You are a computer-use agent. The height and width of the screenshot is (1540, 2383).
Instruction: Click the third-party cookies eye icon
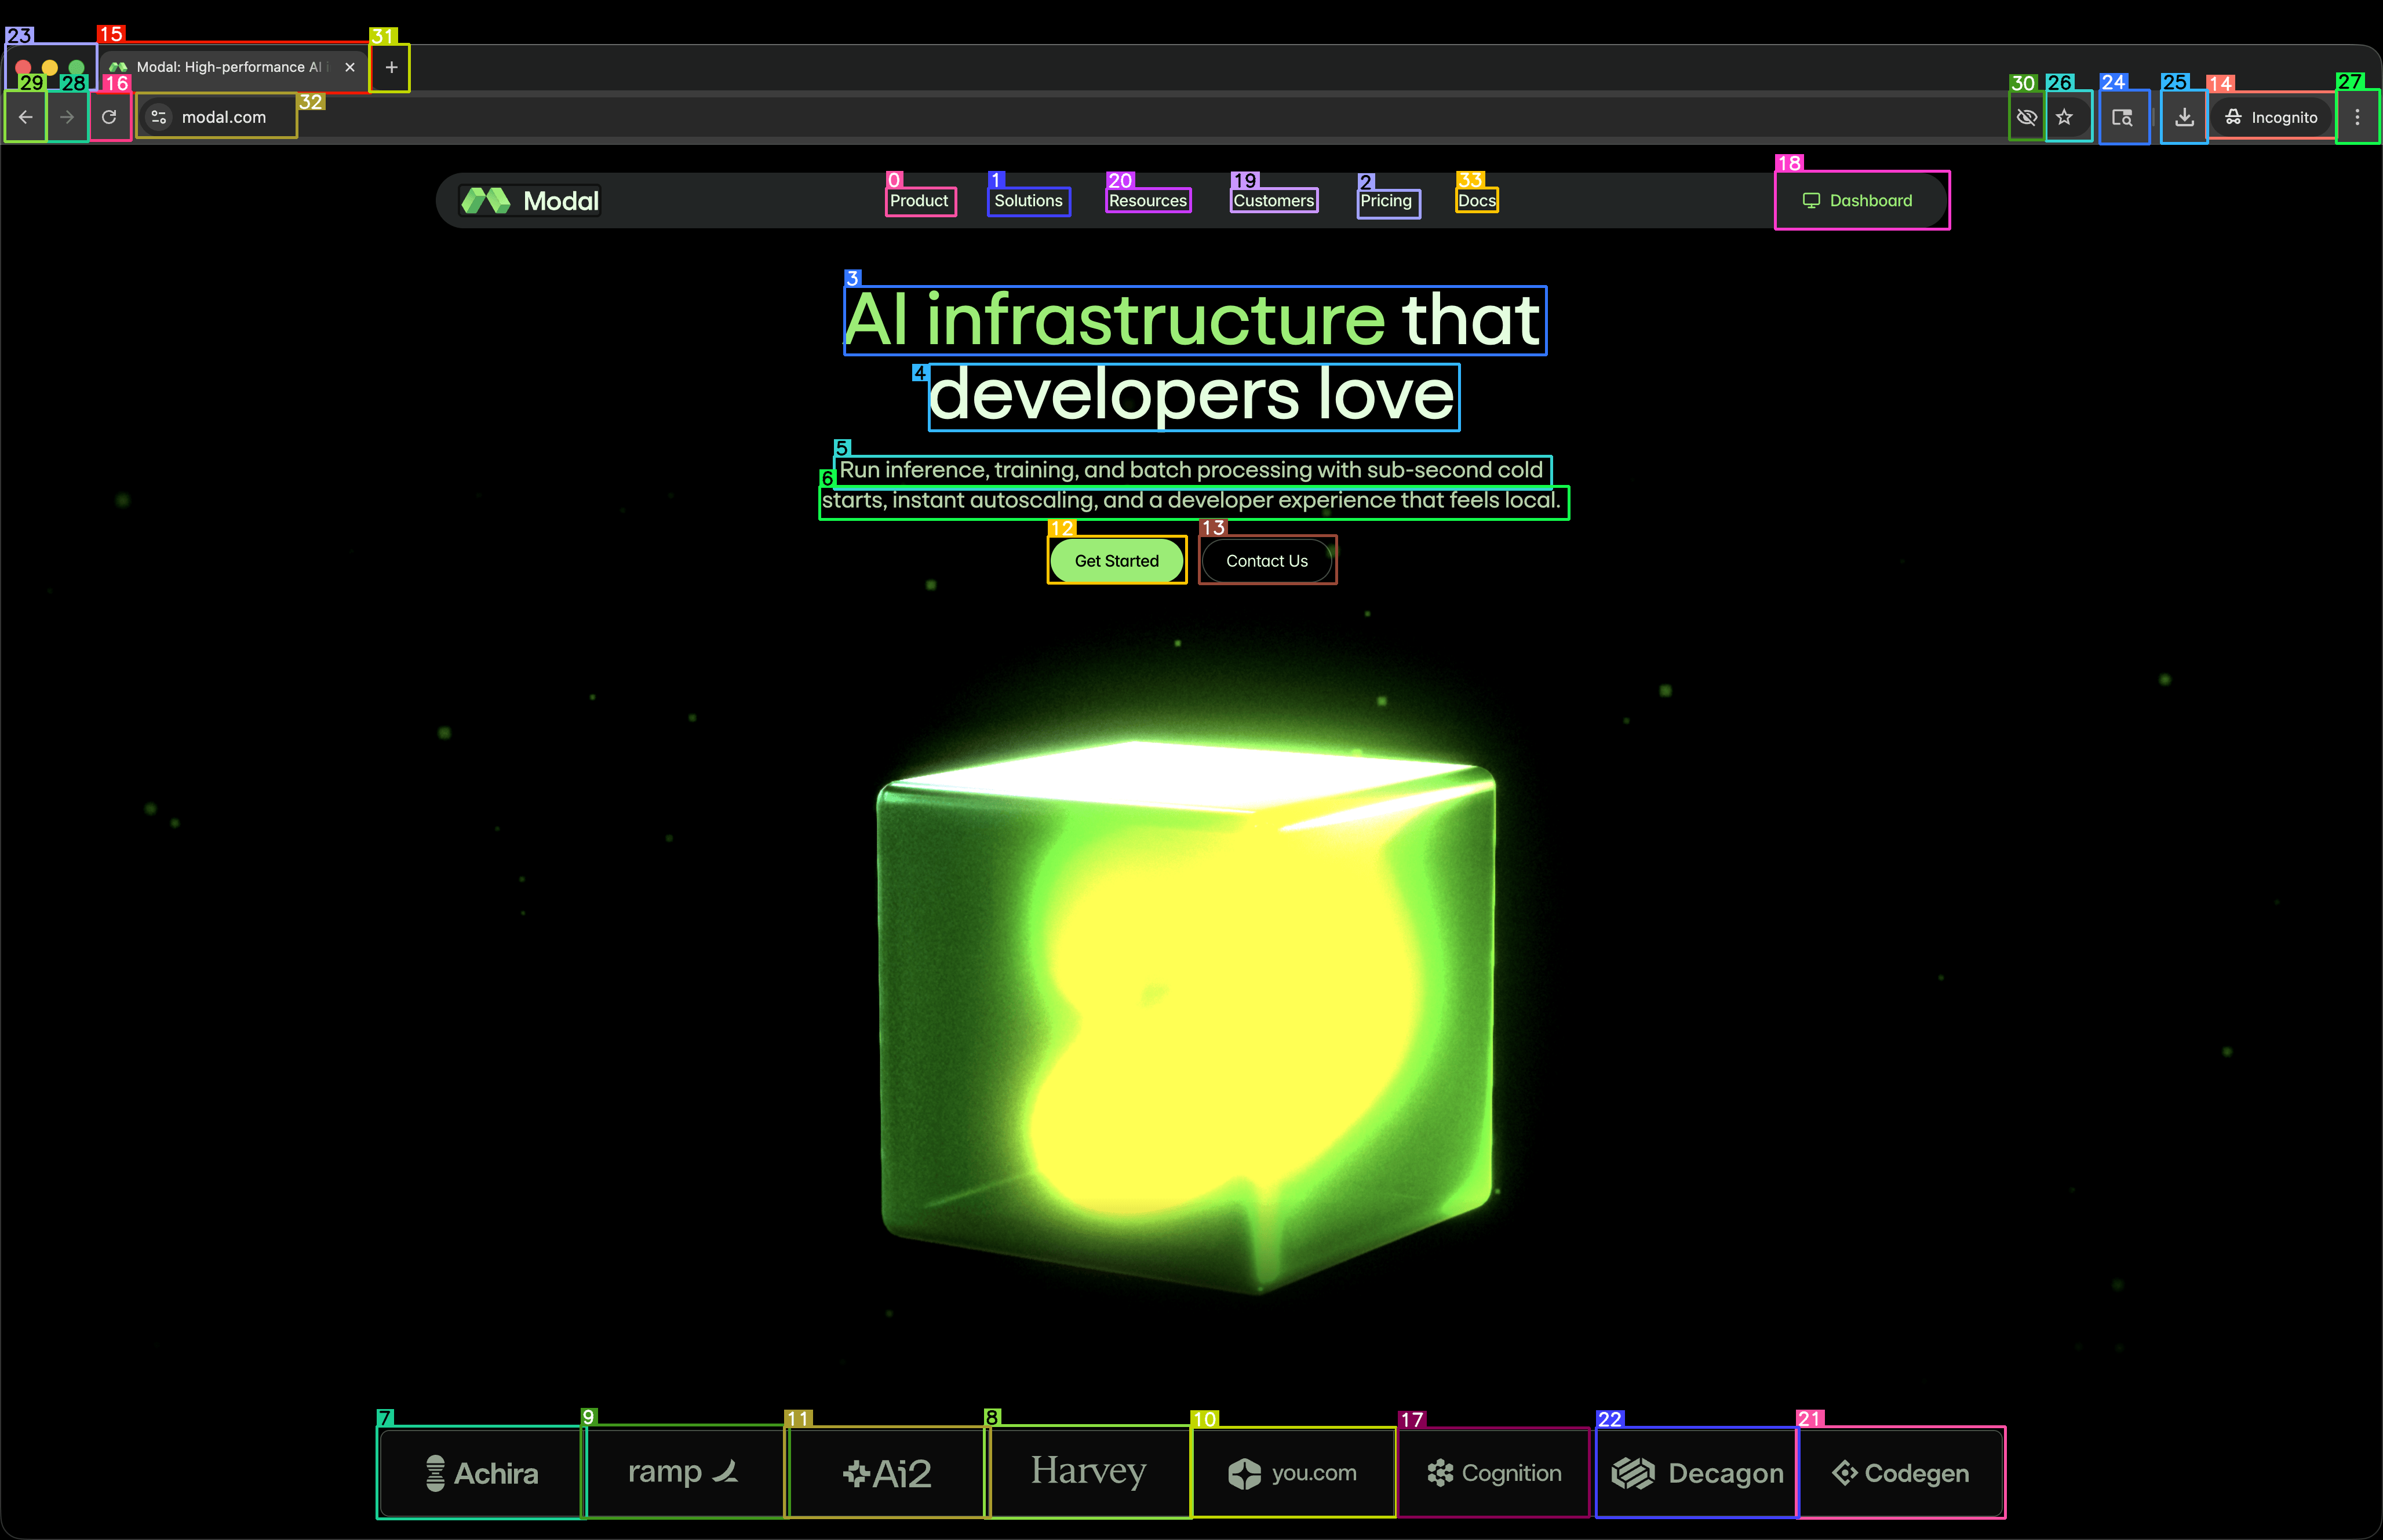coord(2026,117)
